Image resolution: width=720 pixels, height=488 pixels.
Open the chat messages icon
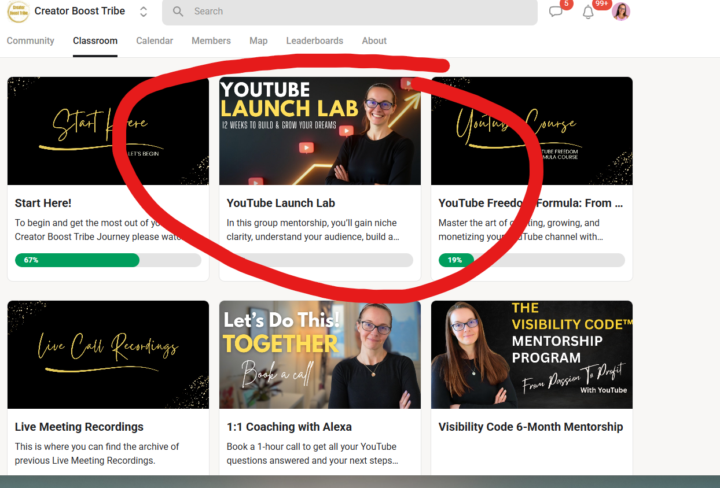[x=556, y=11]
